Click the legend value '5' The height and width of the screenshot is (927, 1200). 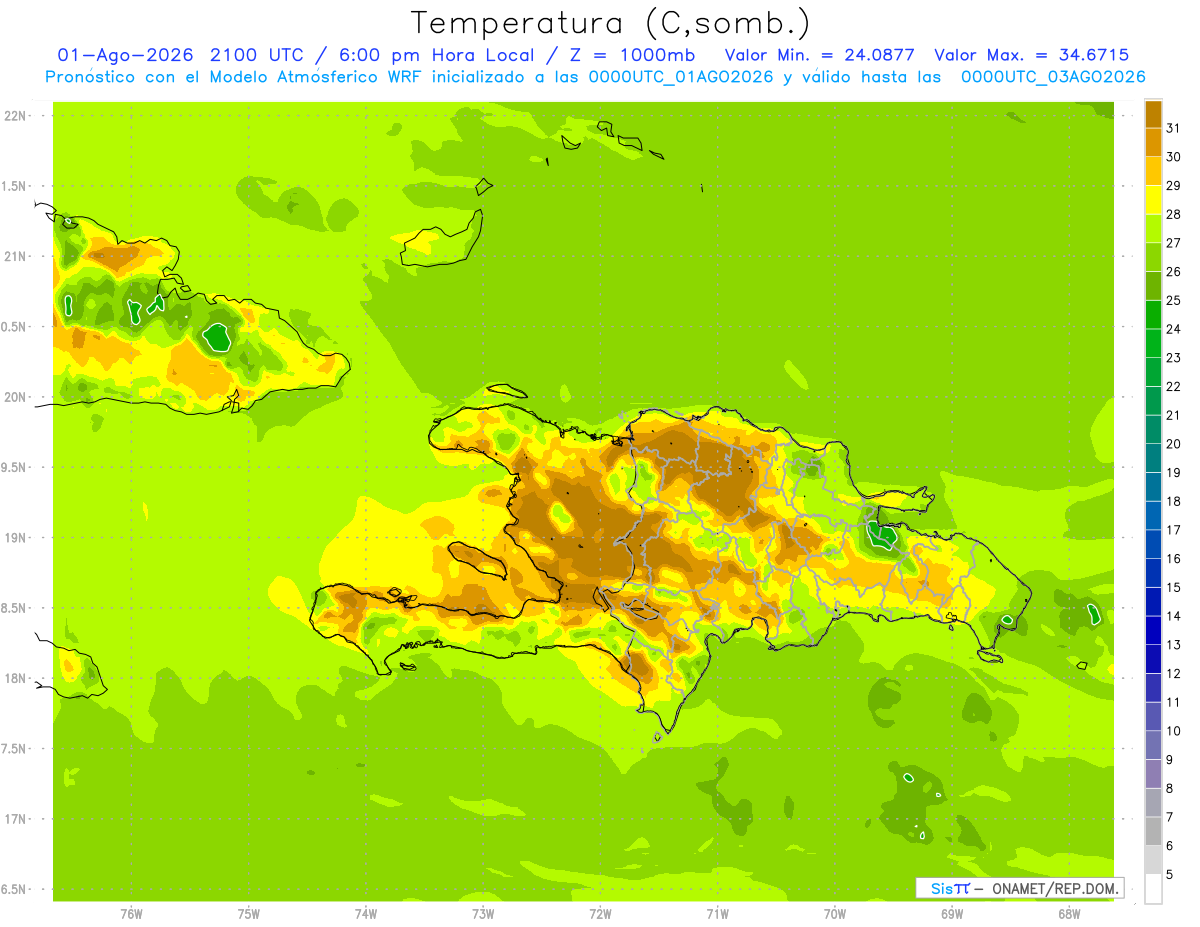[x=1170, y=874]
